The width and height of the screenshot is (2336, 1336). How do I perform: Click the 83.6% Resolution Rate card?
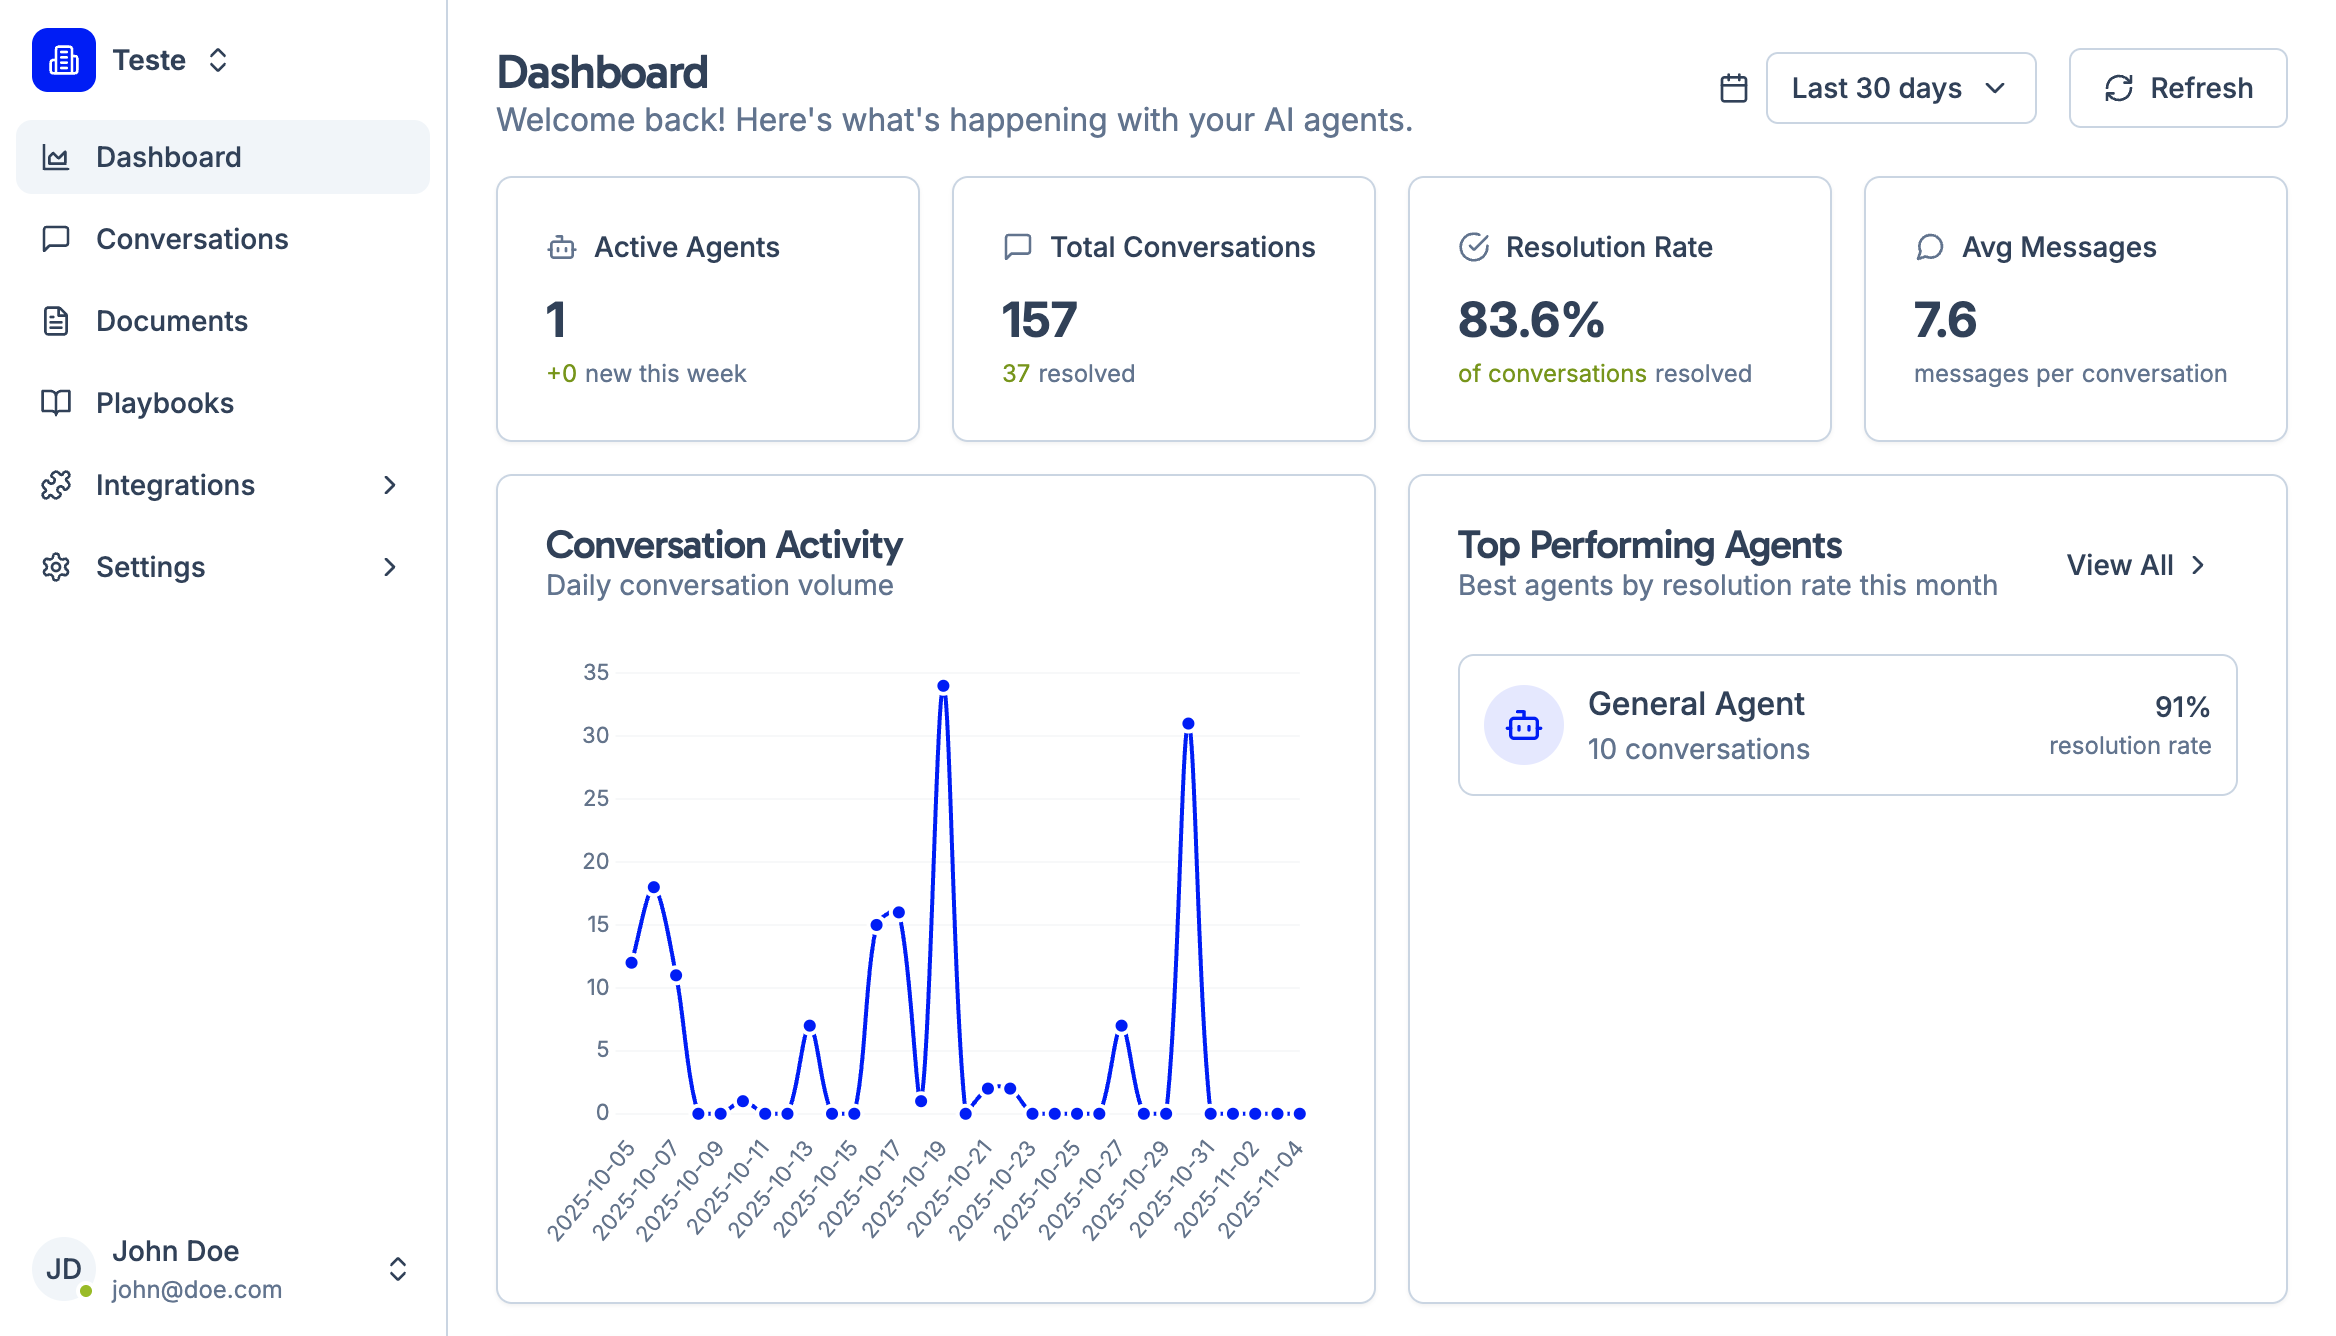pos(1618,310)
